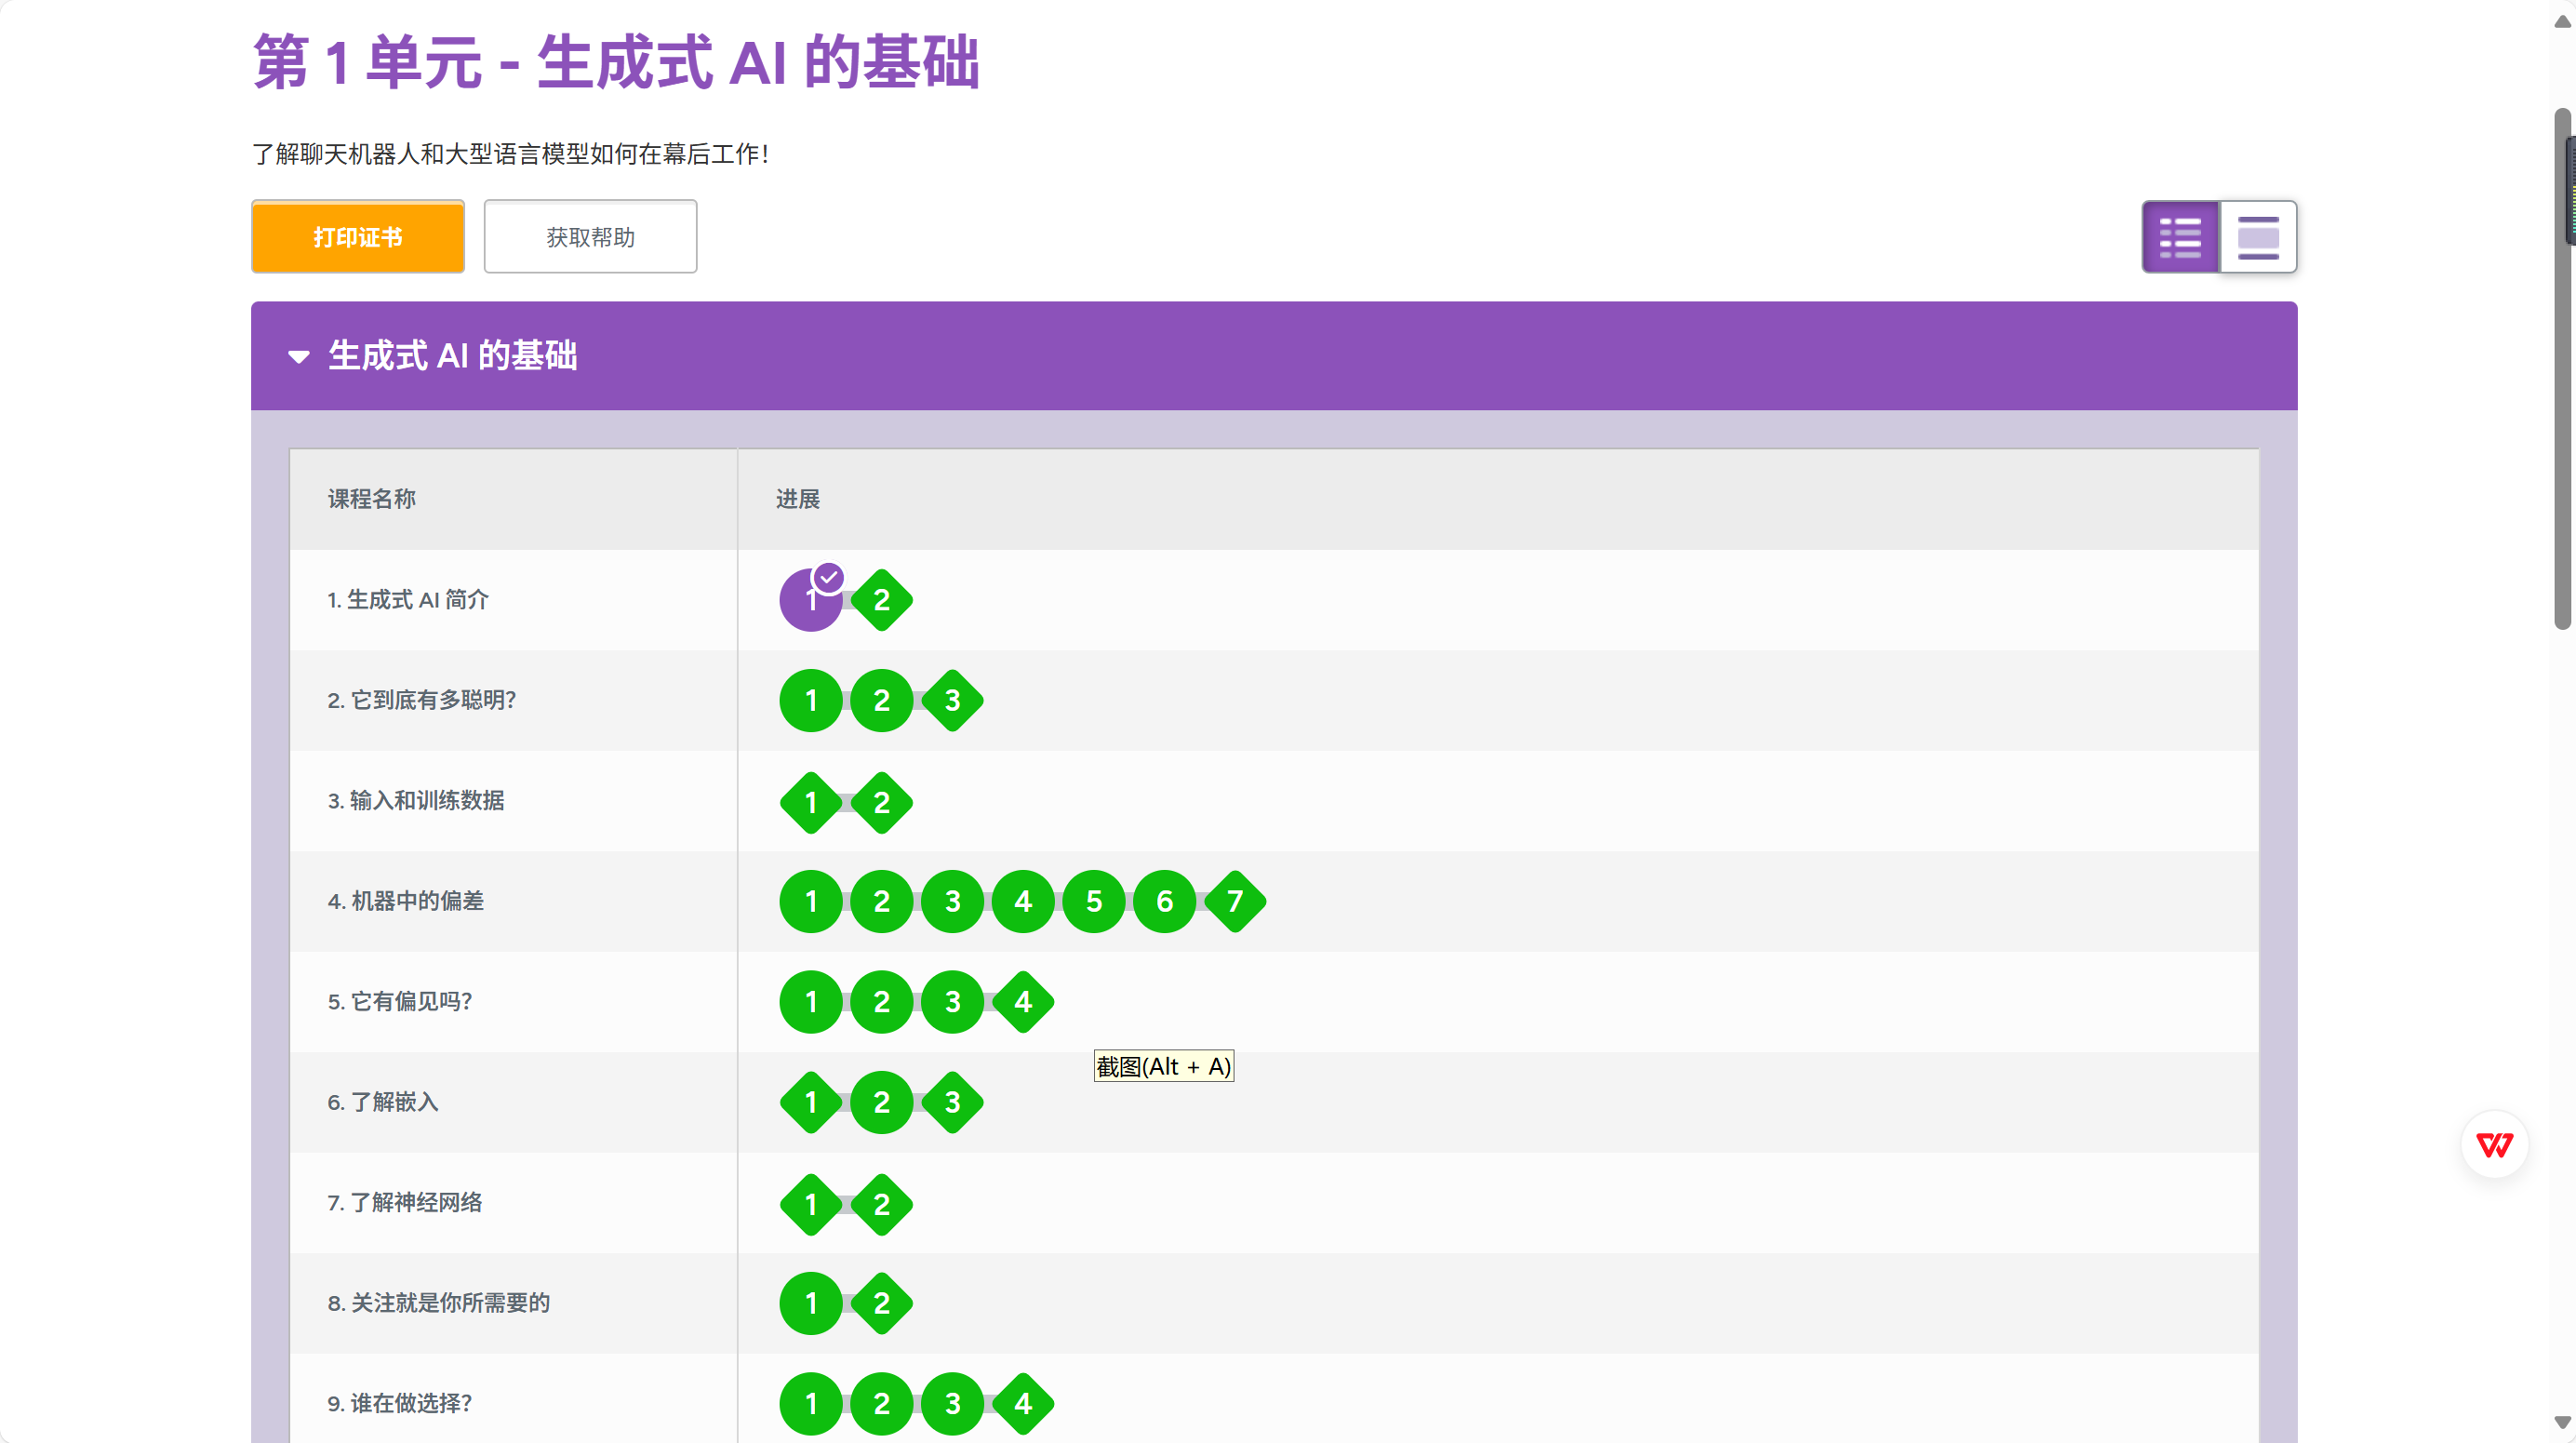Open diamond level 3 in 了解嵌入 row
This screenshot has height=1443, width=2576.
pyautogui.click(x=953, y=1102)
